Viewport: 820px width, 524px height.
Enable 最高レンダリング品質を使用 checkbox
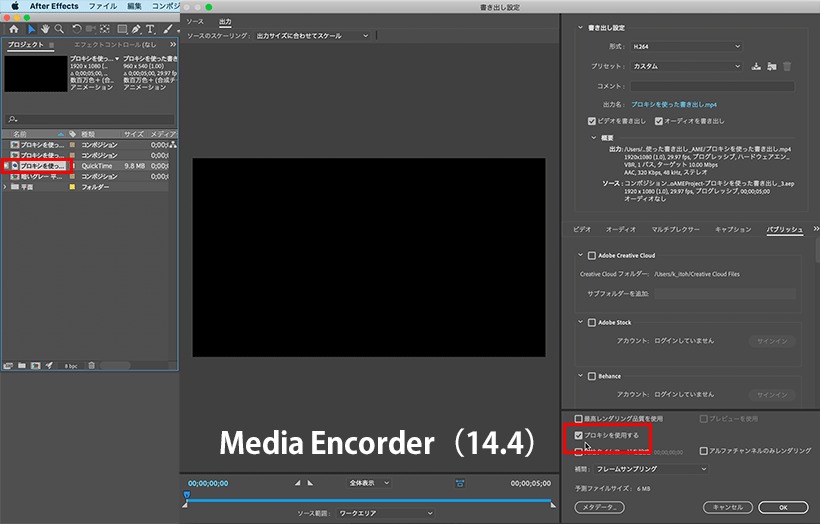[x=578, y=418]
